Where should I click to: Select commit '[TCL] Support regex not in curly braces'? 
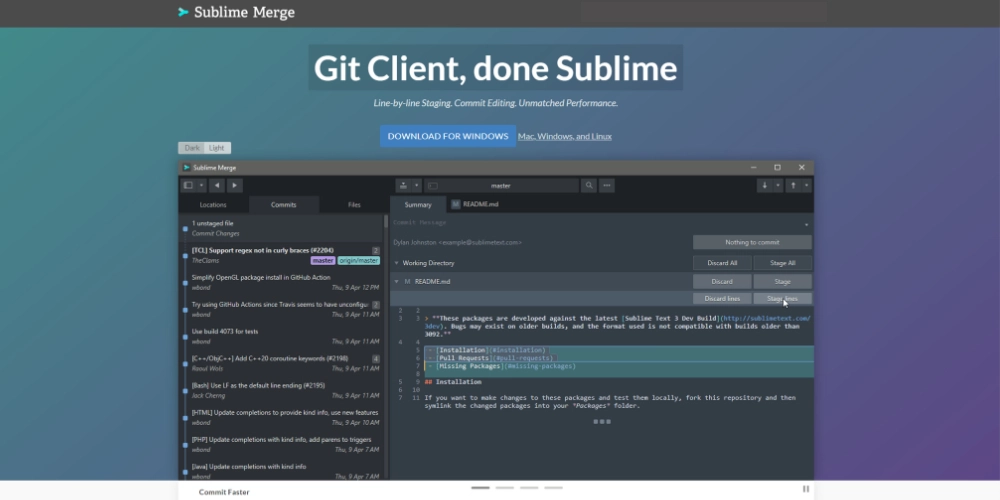coord(281,255)
